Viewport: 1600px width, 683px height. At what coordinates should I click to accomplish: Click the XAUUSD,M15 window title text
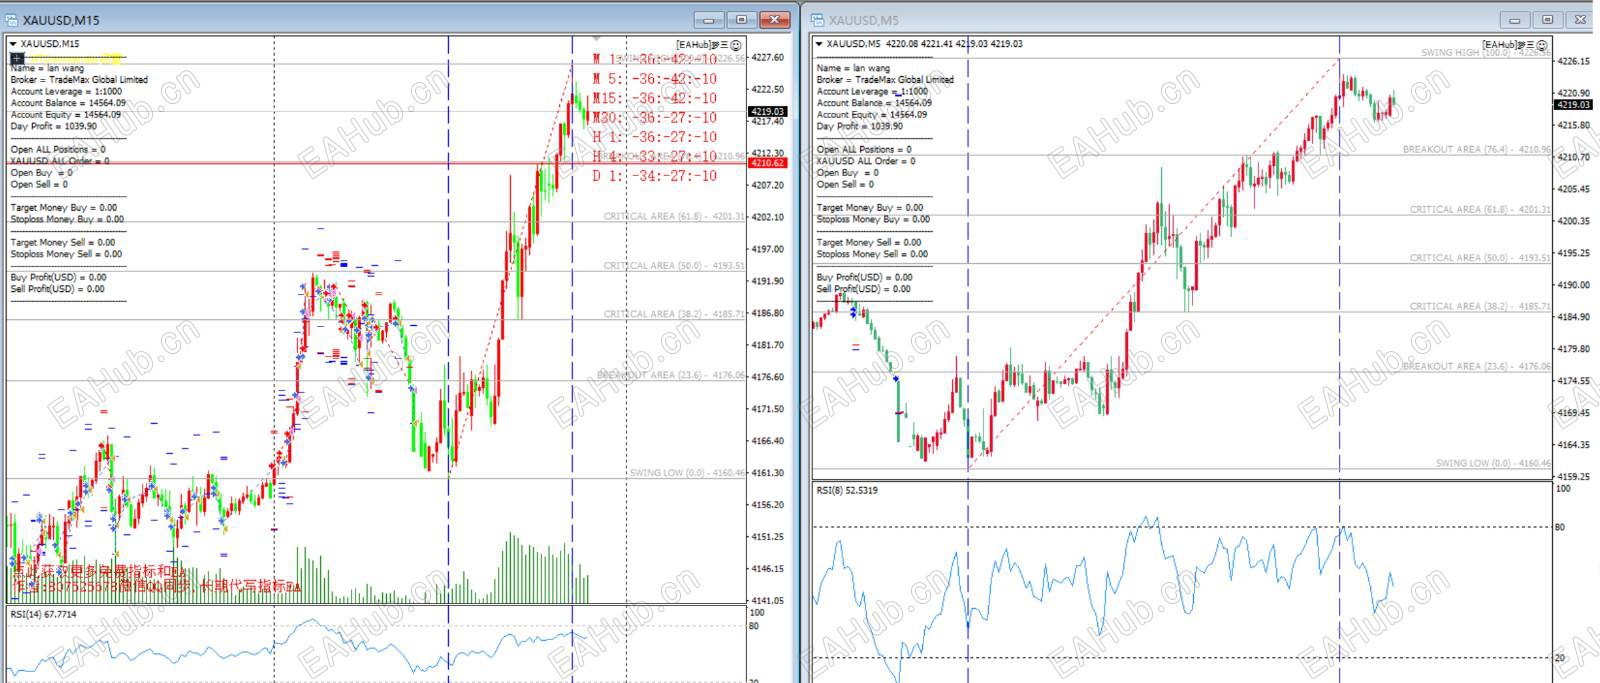[61, 20]
